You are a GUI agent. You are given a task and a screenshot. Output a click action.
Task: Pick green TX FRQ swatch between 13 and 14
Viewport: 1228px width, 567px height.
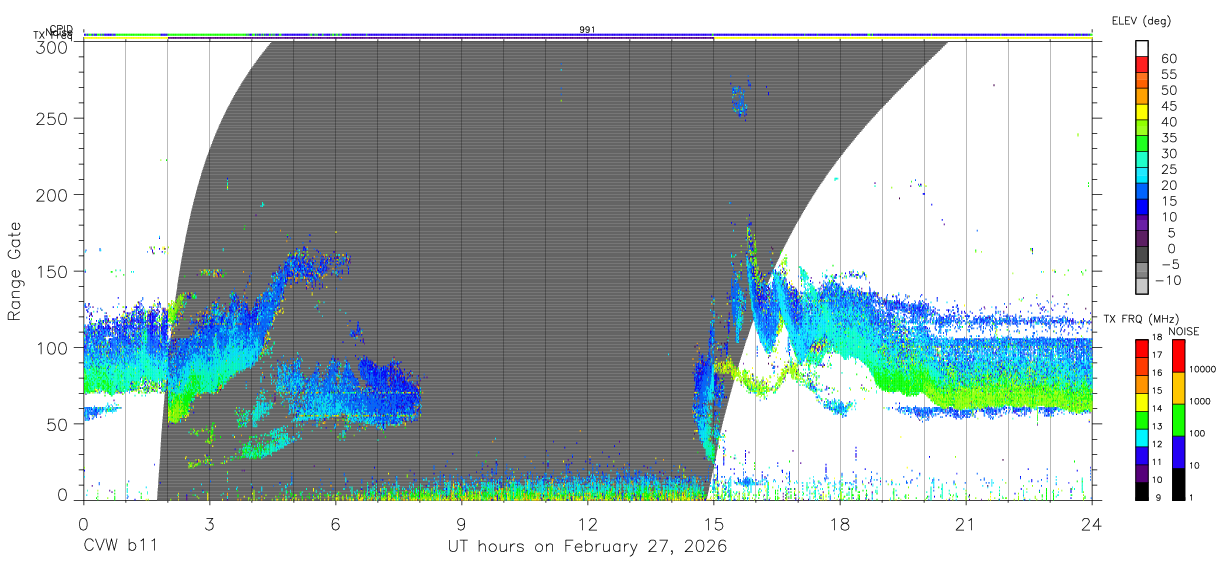pyautogui.click(x=1142, y=419)
